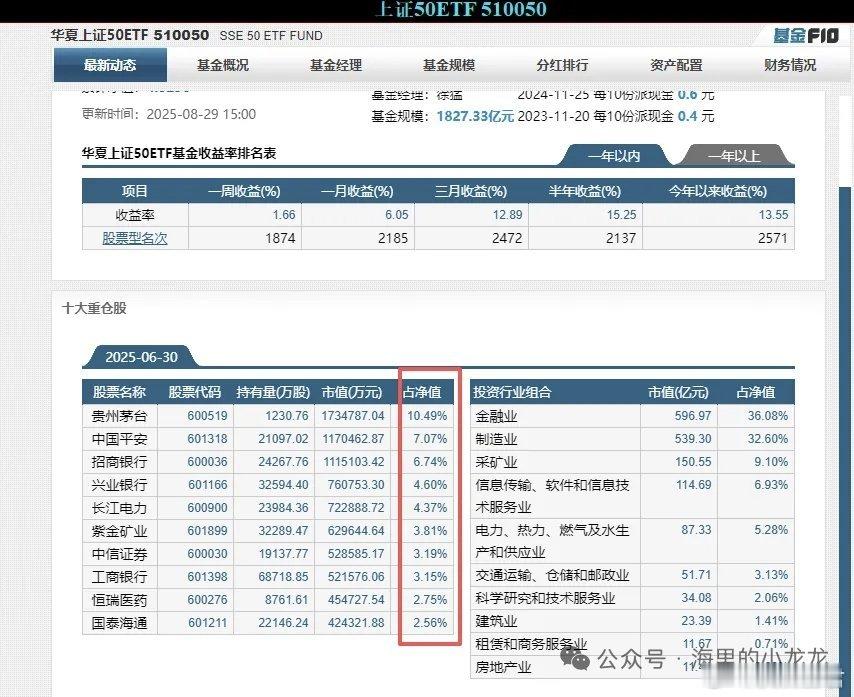Click stock code 600030
This screenshot has height=697, width=854.
(x=207, y=553)
